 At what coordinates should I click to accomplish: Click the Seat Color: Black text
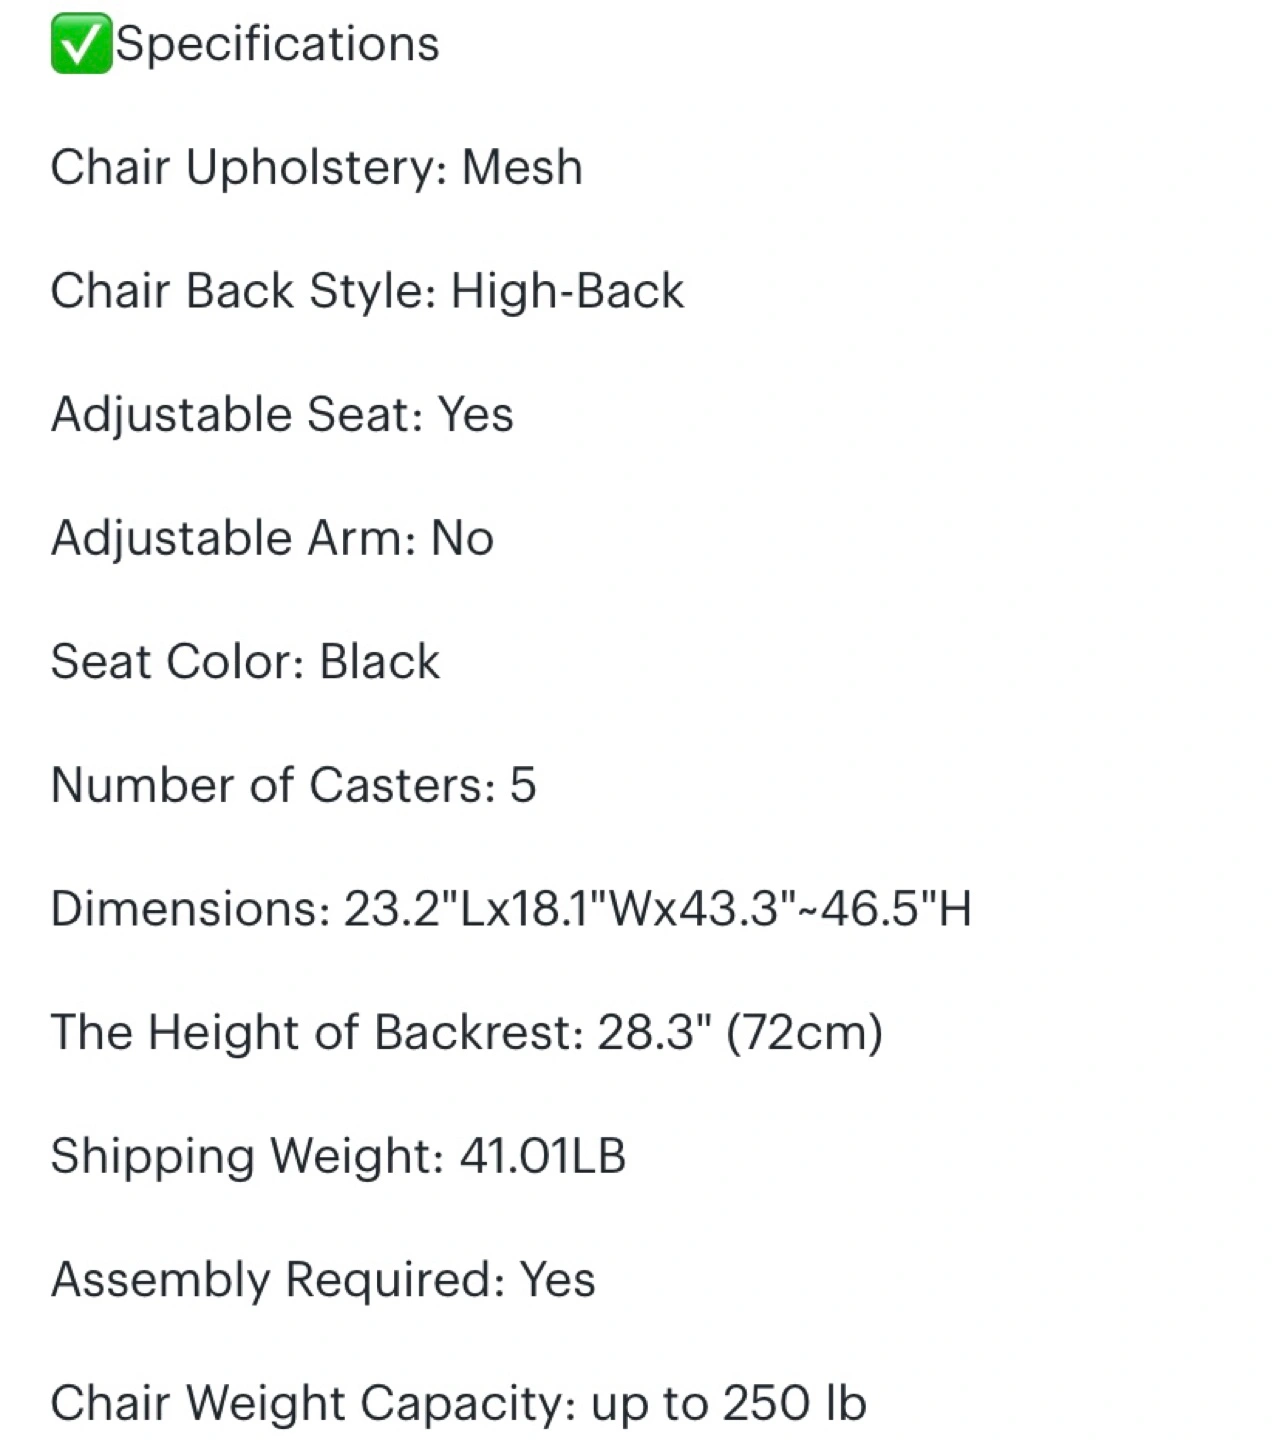click(x=245, y=662)
